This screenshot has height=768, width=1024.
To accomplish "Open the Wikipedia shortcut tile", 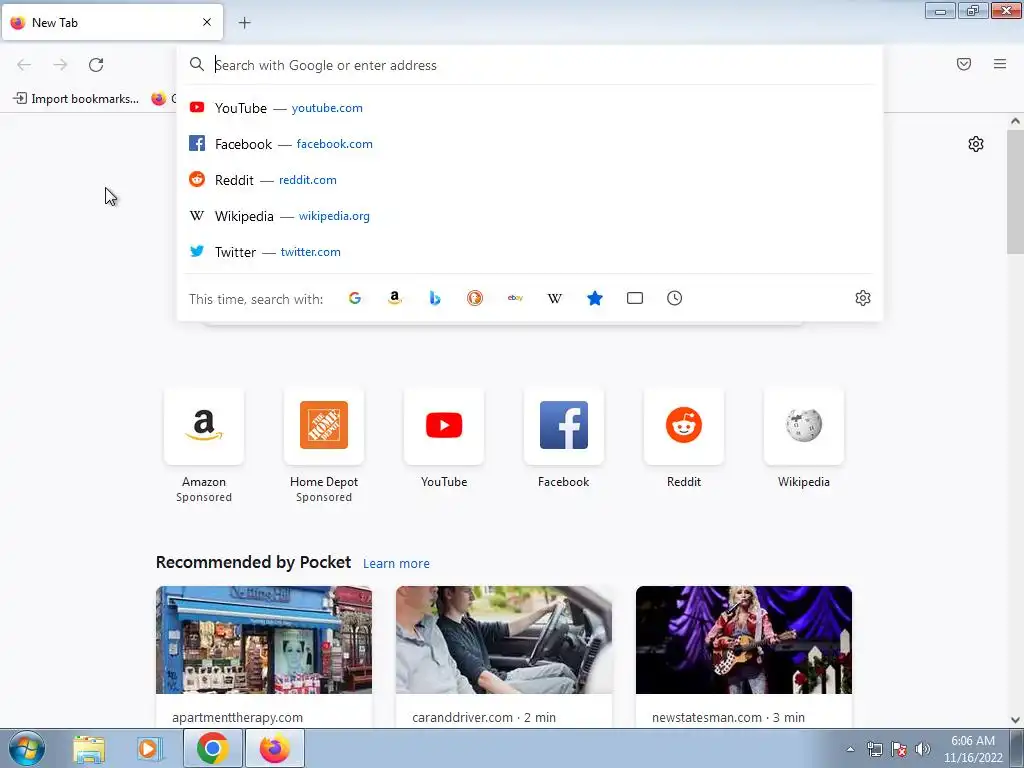I will 804,426.
